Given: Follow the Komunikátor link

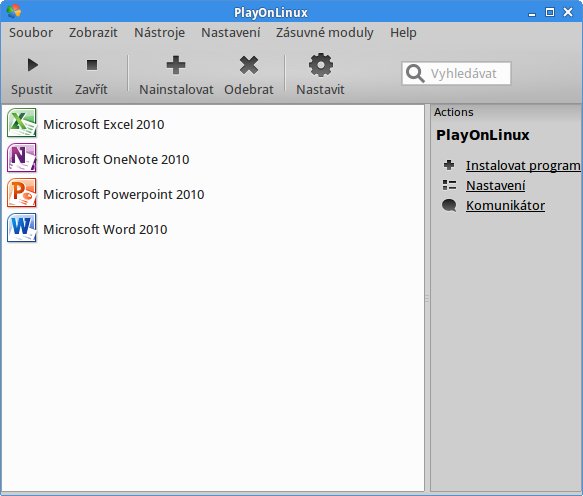Looking at the screenshot, I should (505, 205).
